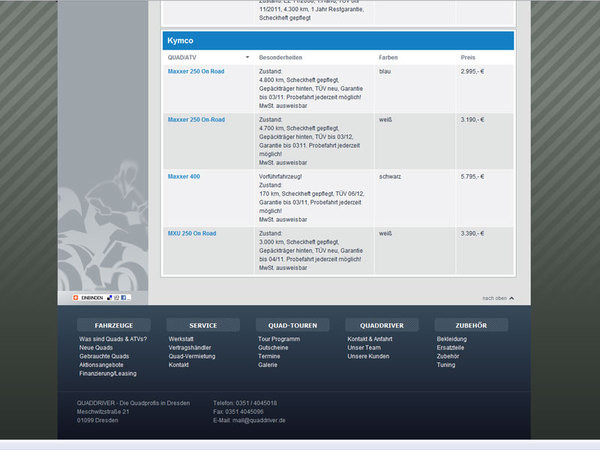The height and width of the screenshot is (450, 600).
Task: Go to Gebrauchte Quads page
Action: (x=104, y=356)
